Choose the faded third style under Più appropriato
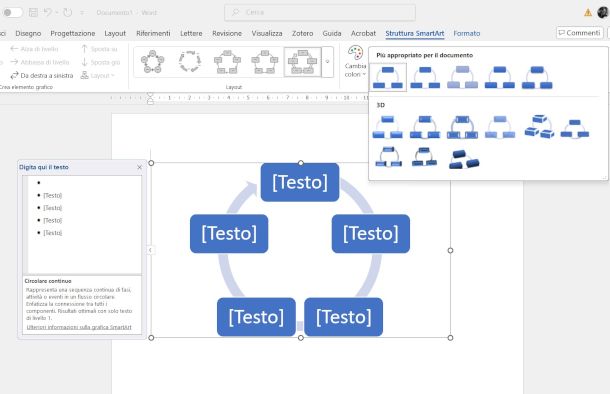The image size is (610, 394). 463,77
